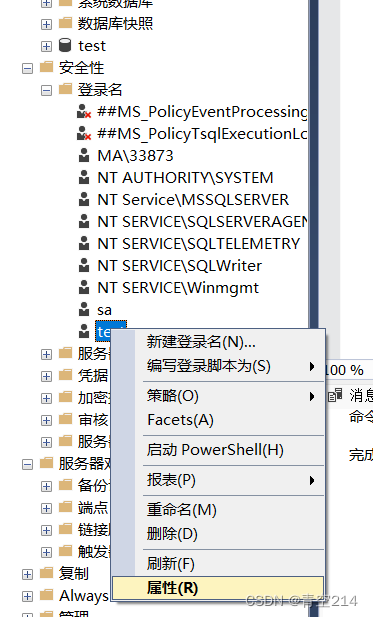Click the 数据库快照 folder icon
373x617 pixels.
tap(65, 23)
